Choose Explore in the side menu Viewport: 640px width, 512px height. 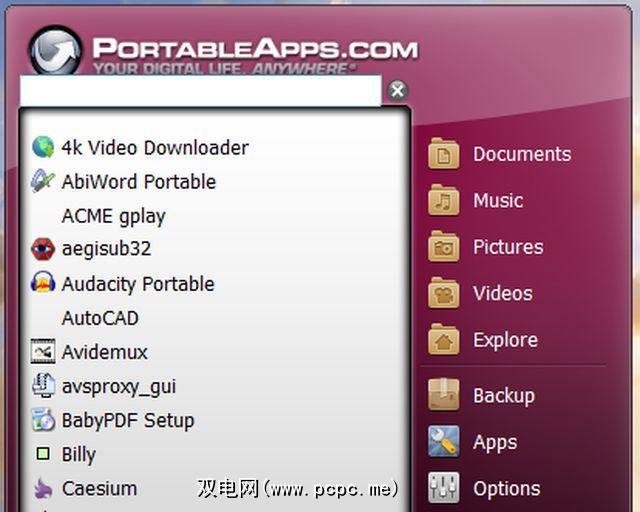[x=505, y=340]
